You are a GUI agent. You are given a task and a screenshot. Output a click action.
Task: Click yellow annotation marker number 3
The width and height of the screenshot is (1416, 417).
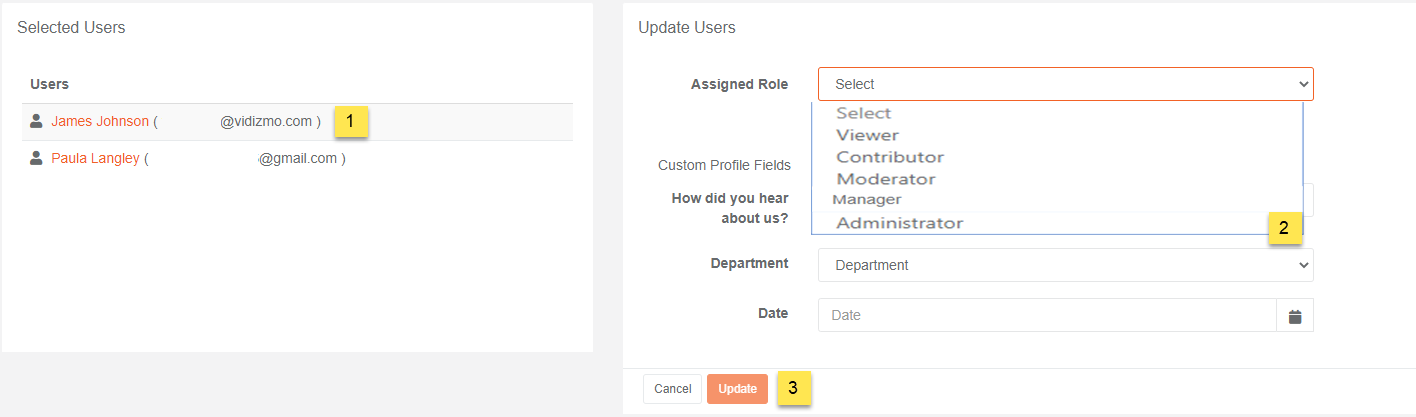pyautogui.click(x=794, y=389)
